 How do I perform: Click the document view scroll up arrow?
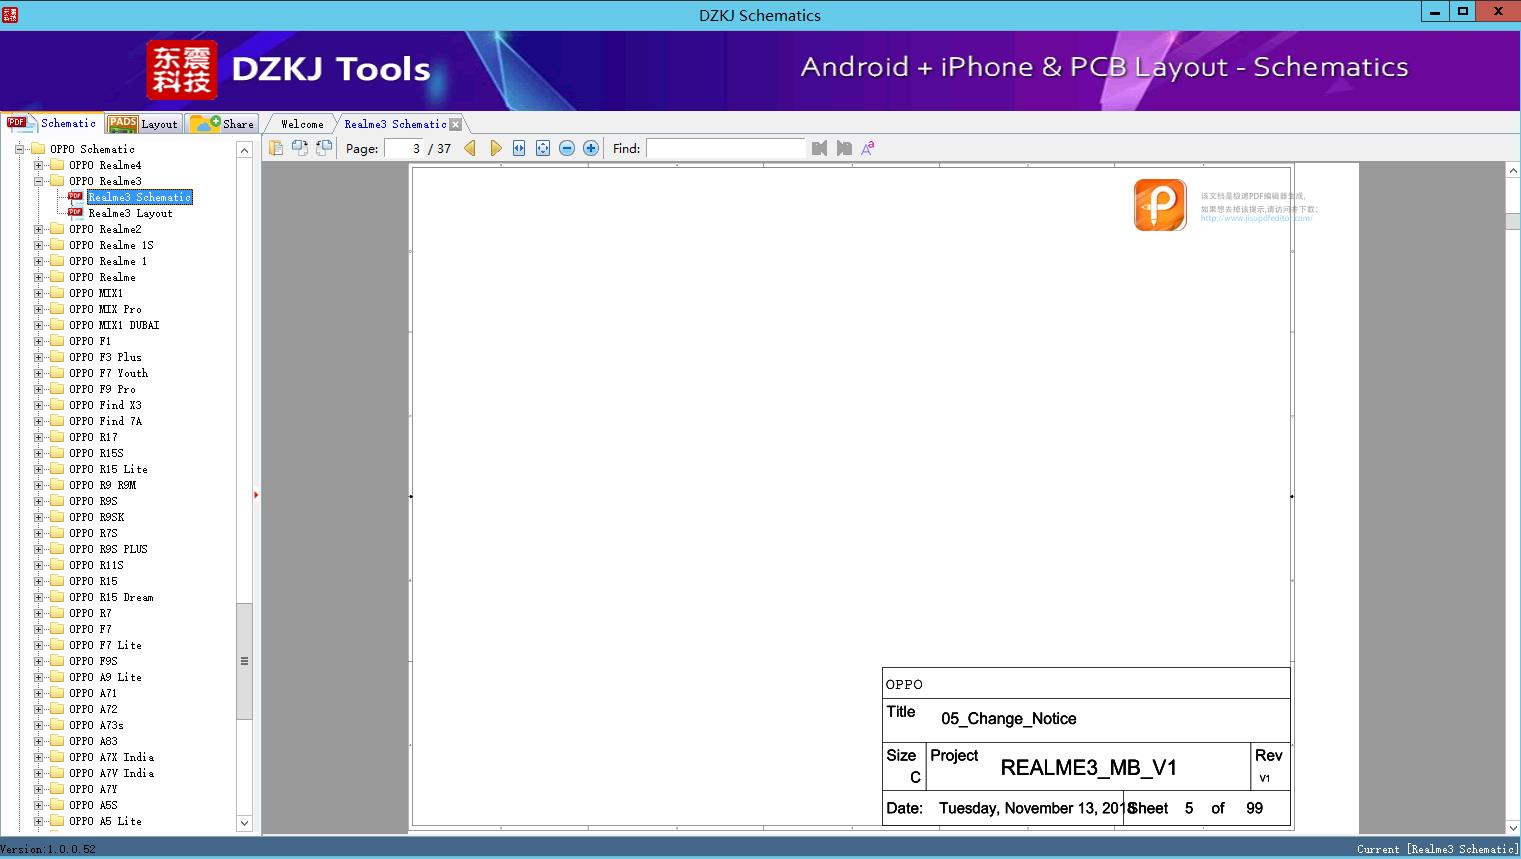click(1513, 171)
